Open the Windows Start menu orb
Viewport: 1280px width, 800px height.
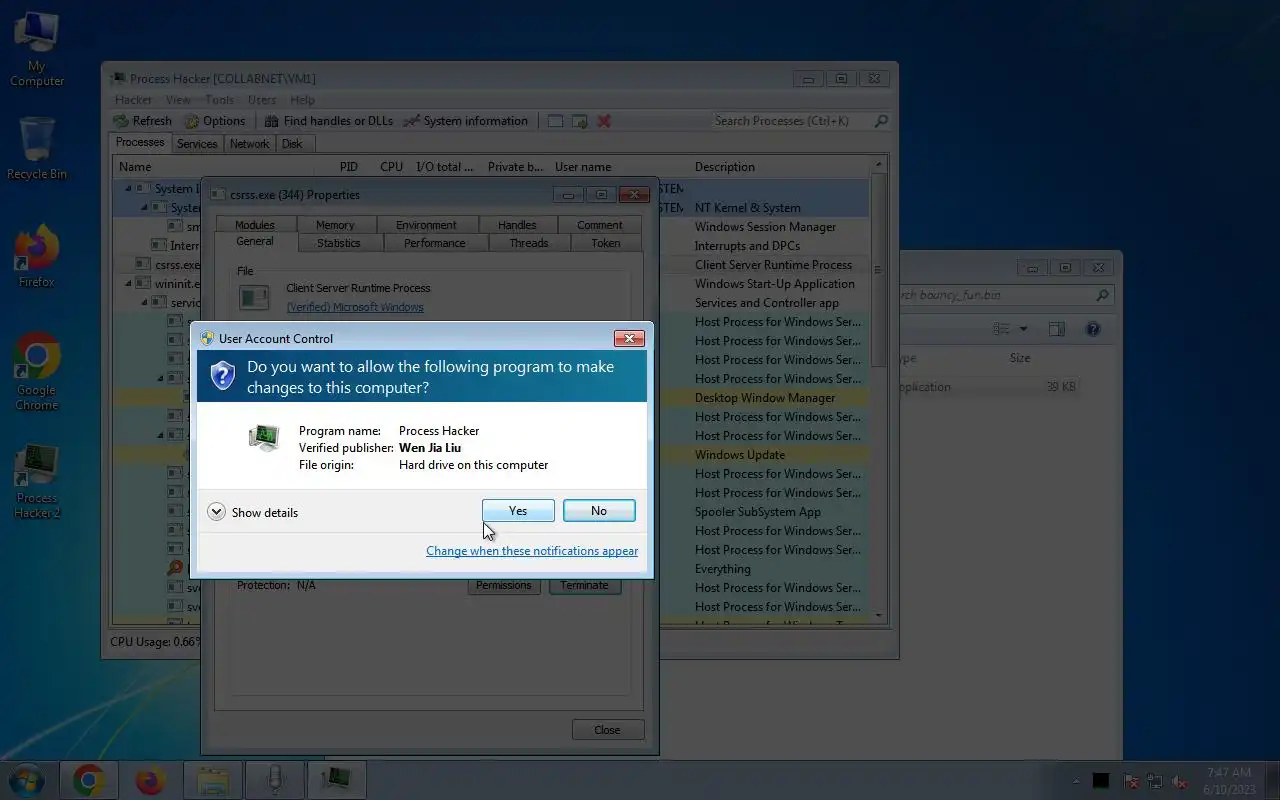(26, 780)
